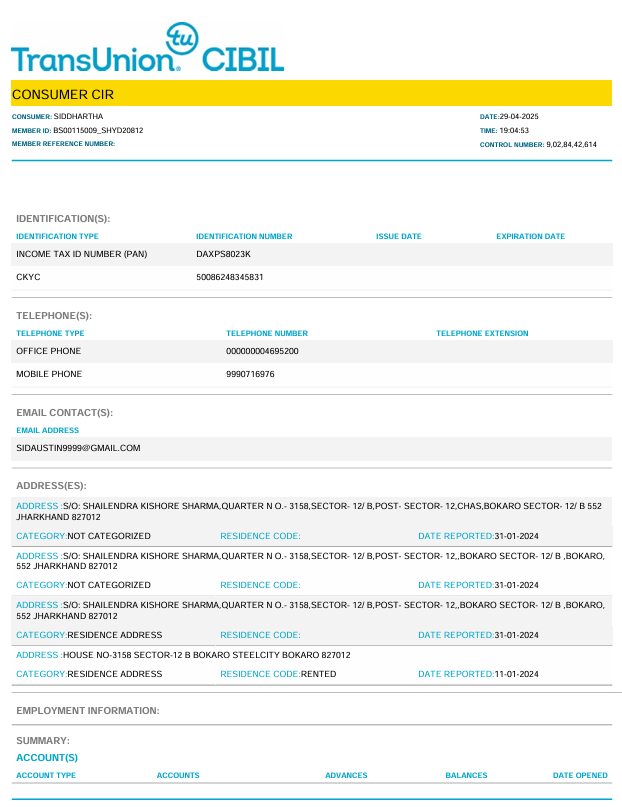Click the ACCOUNT(S) subsection heading
Image resolution: width=622 pixels, height=807 pixels.
pyautogui.click(x=47, y=758)
